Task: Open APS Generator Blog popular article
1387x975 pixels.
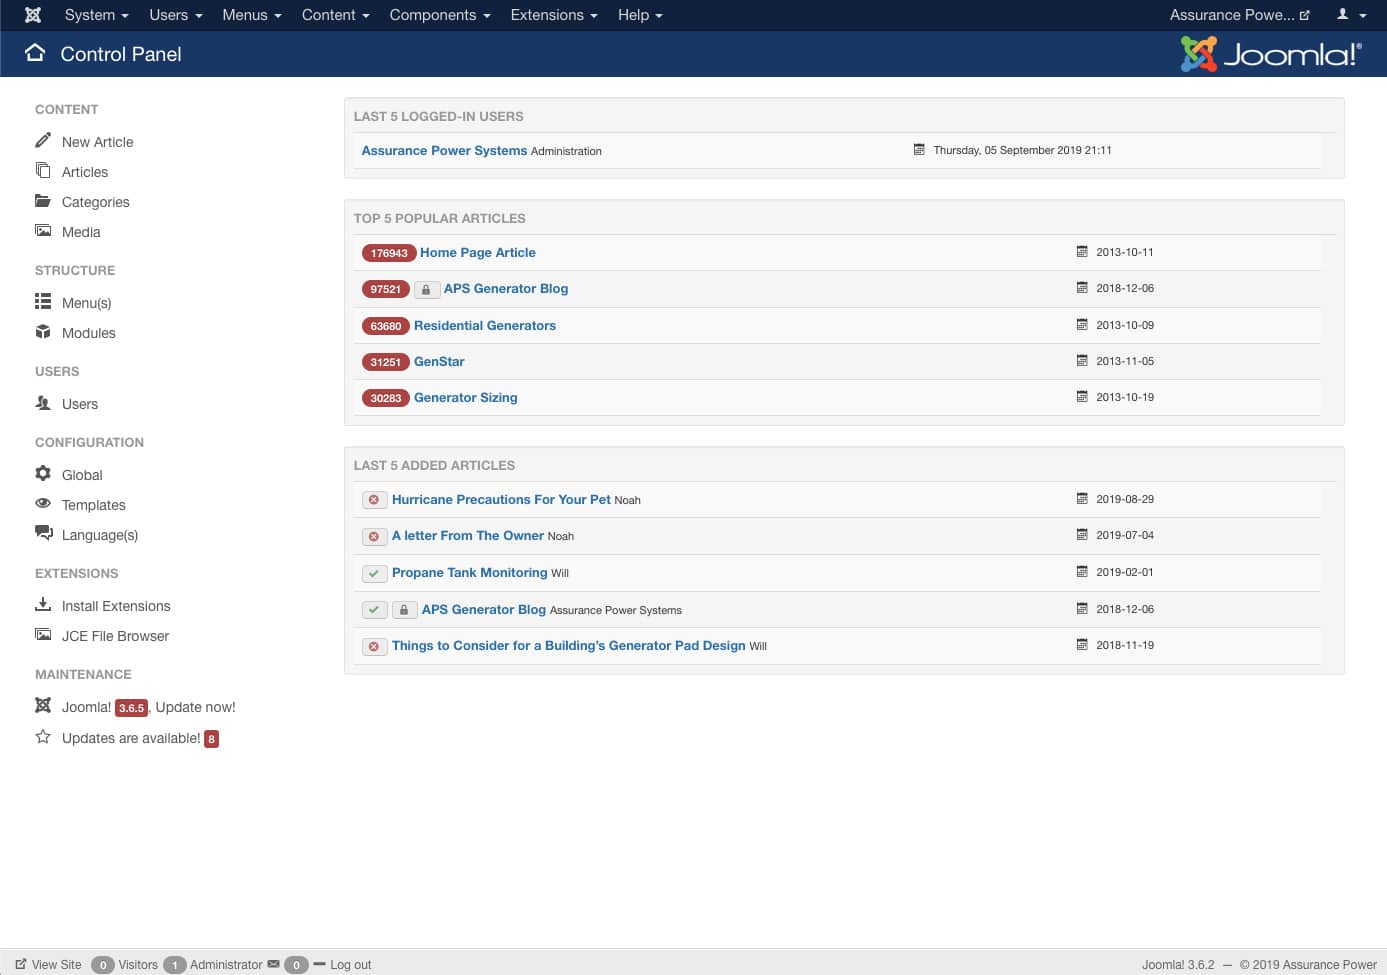Action: click(506, 288)
